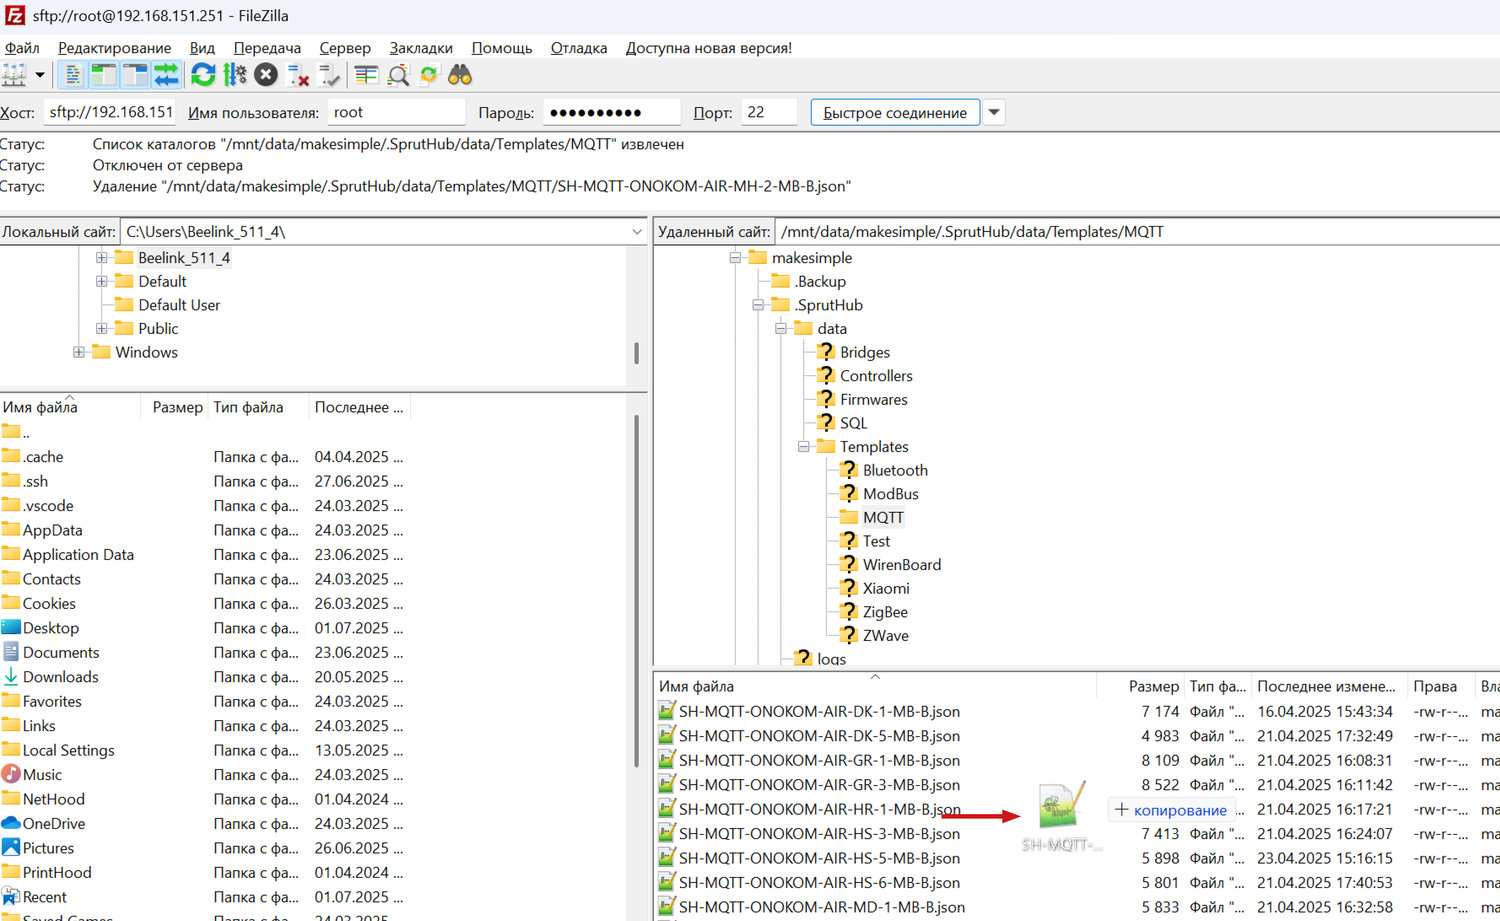
Task: Select the ZigBee remote folder
Action: point(885,612)
